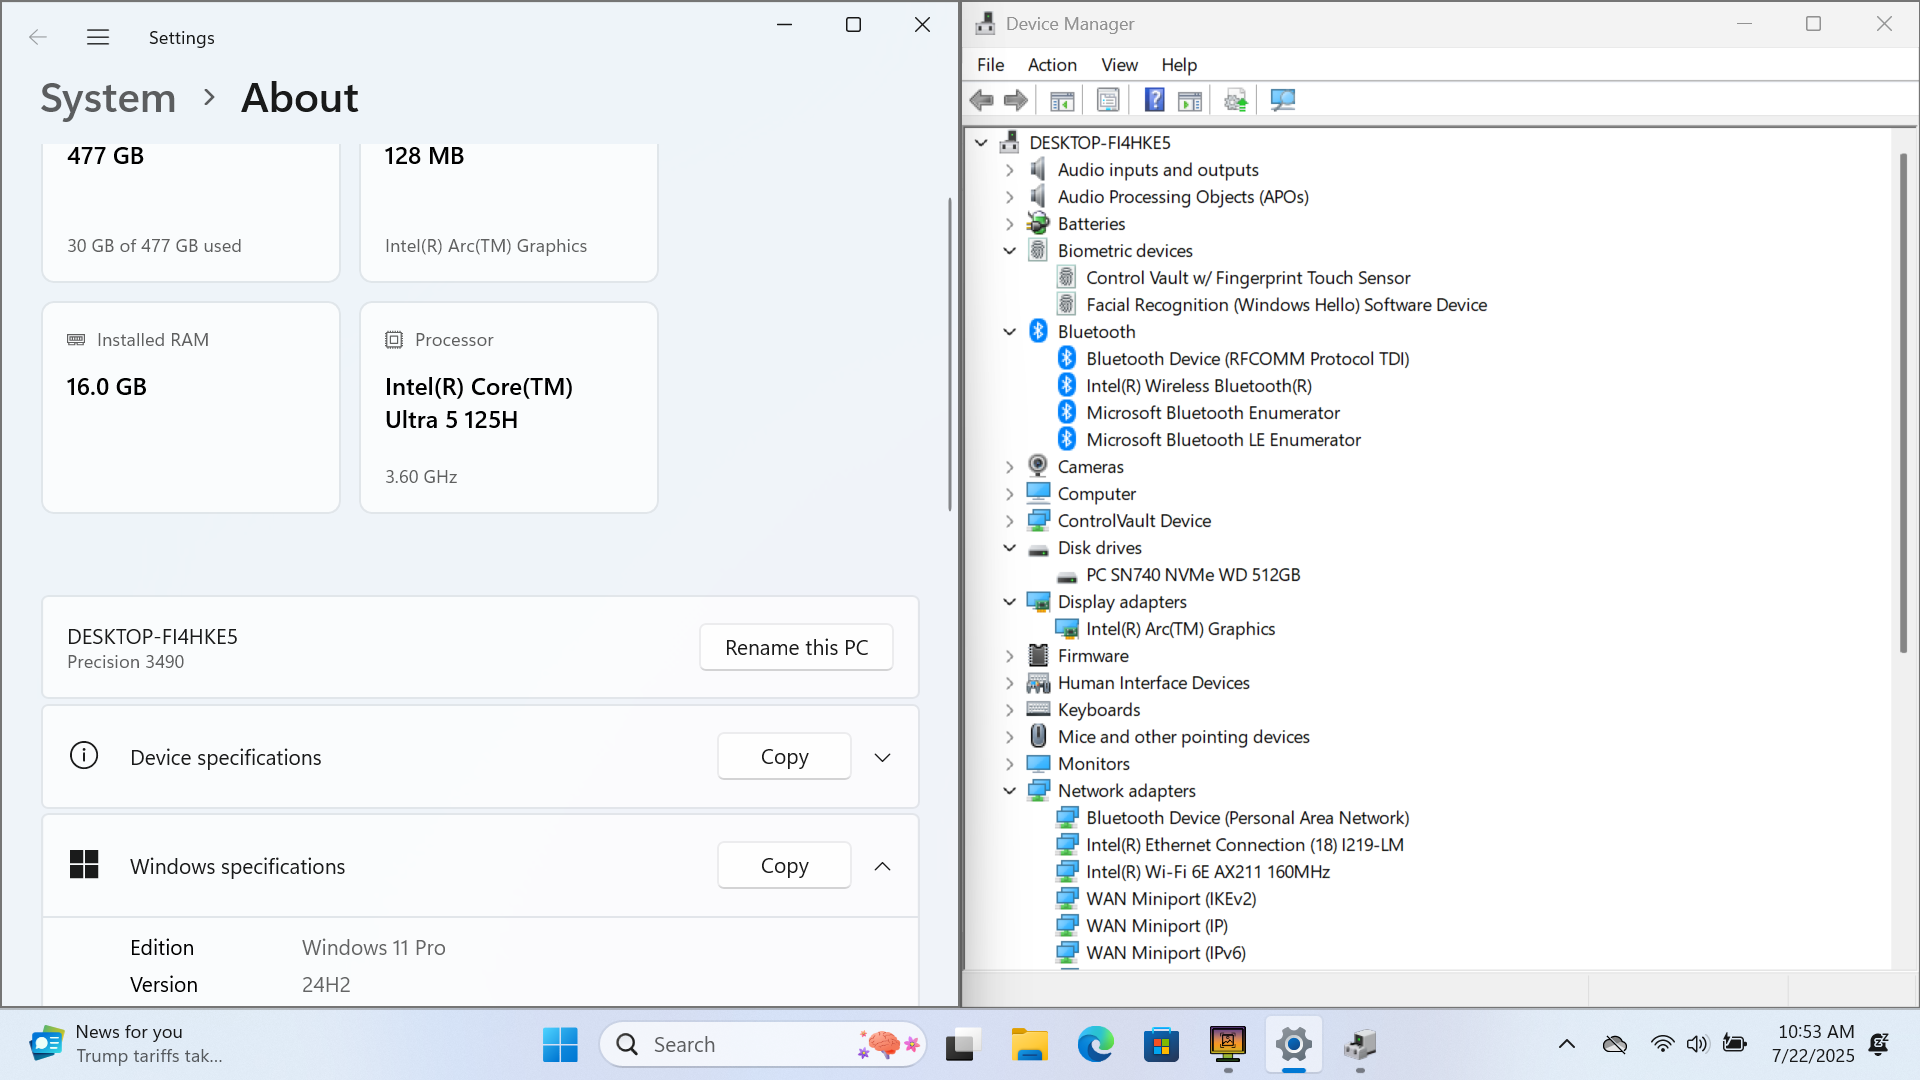Click Scan for hardware changes monitor icon
The height and width of the screenshot is (1080, 1920).
(1282, 100)
